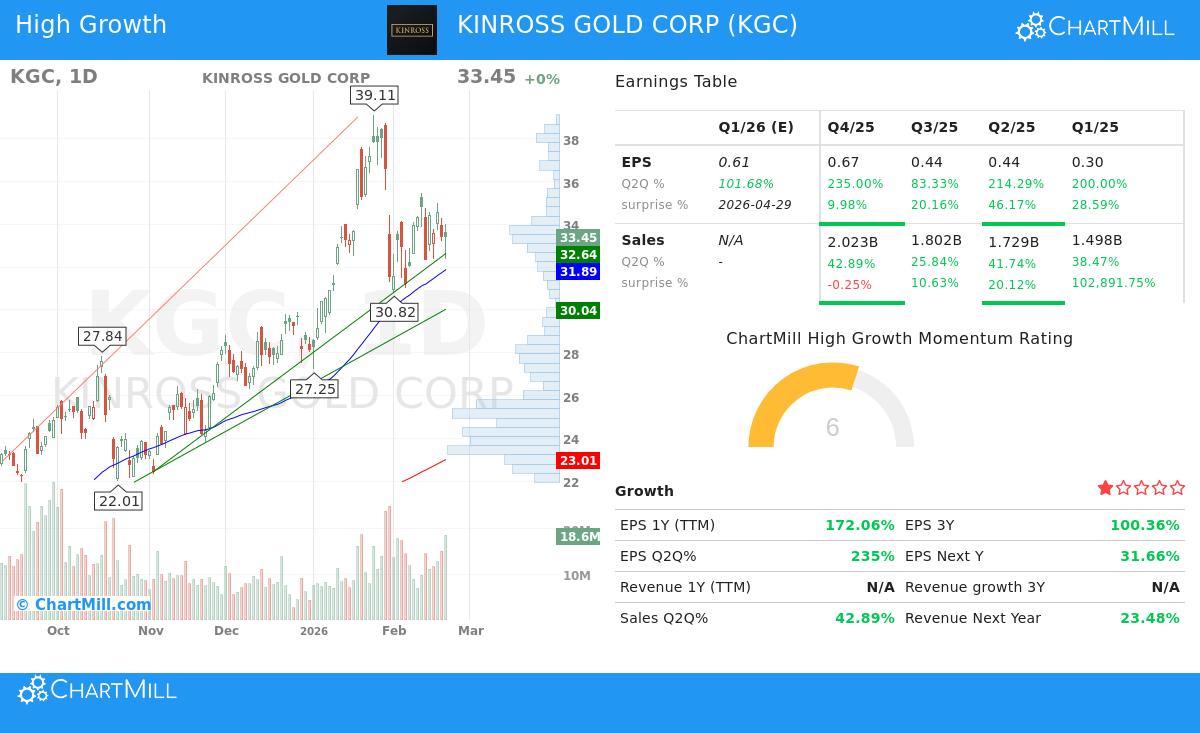This screenshot has width=1200, height=733.
Task: Select the High Growth header label
Action: (91, 24)
